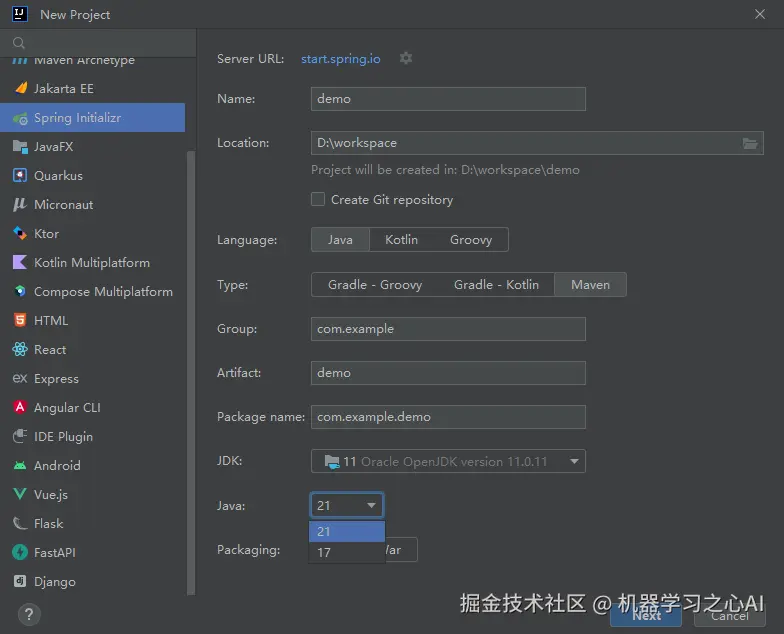Click the HTML5 icon
784x634 pixels.
click(20, 320)
